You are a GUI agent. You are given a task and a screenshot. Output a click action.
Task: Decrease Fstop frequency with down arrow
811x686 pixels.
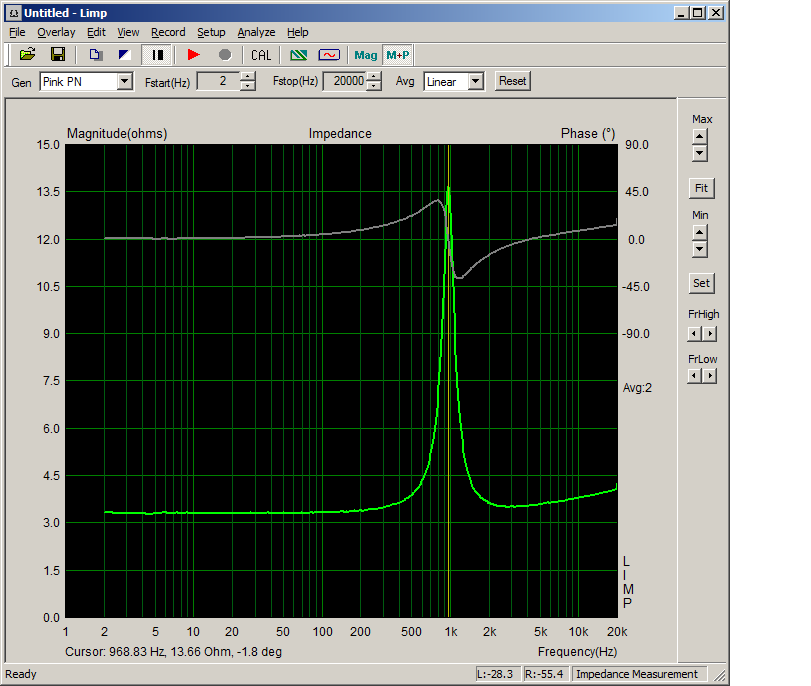[374, 85]
